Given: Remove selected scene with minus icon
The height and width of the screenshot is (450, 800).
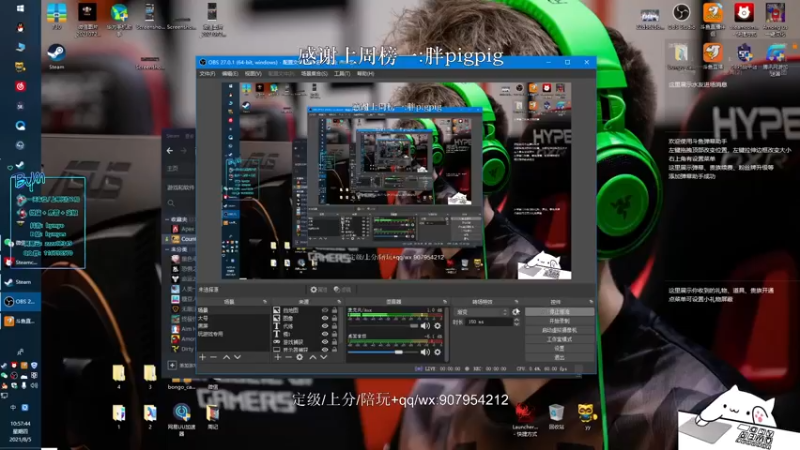Looking at the screenshot, I should click(213, 357).
